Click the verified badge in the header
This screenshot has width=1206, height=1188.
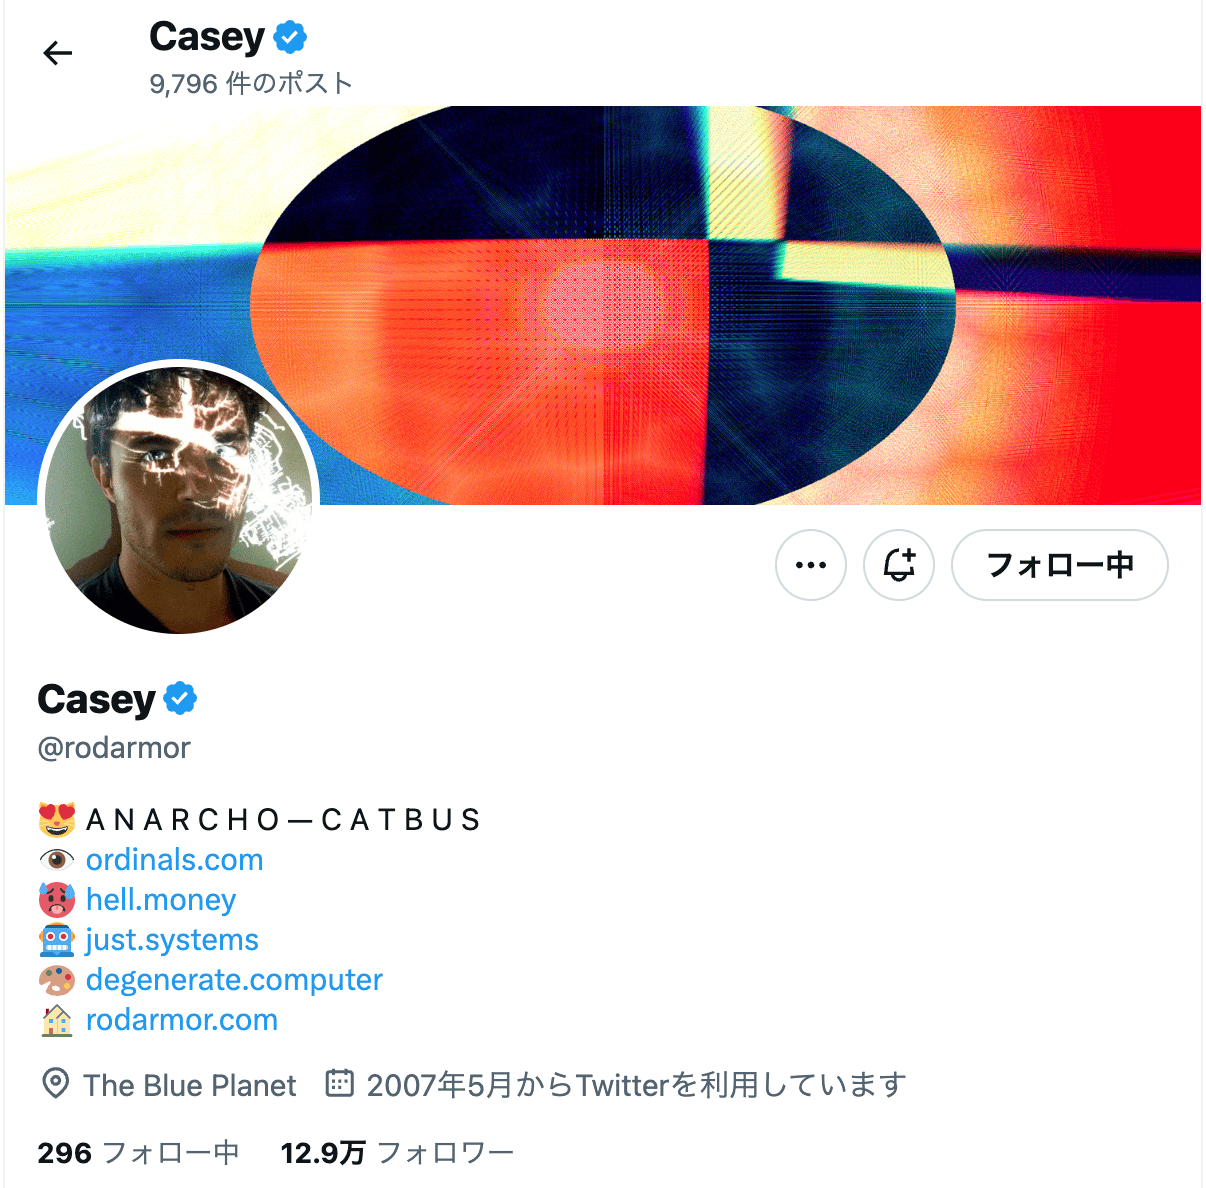290,38
